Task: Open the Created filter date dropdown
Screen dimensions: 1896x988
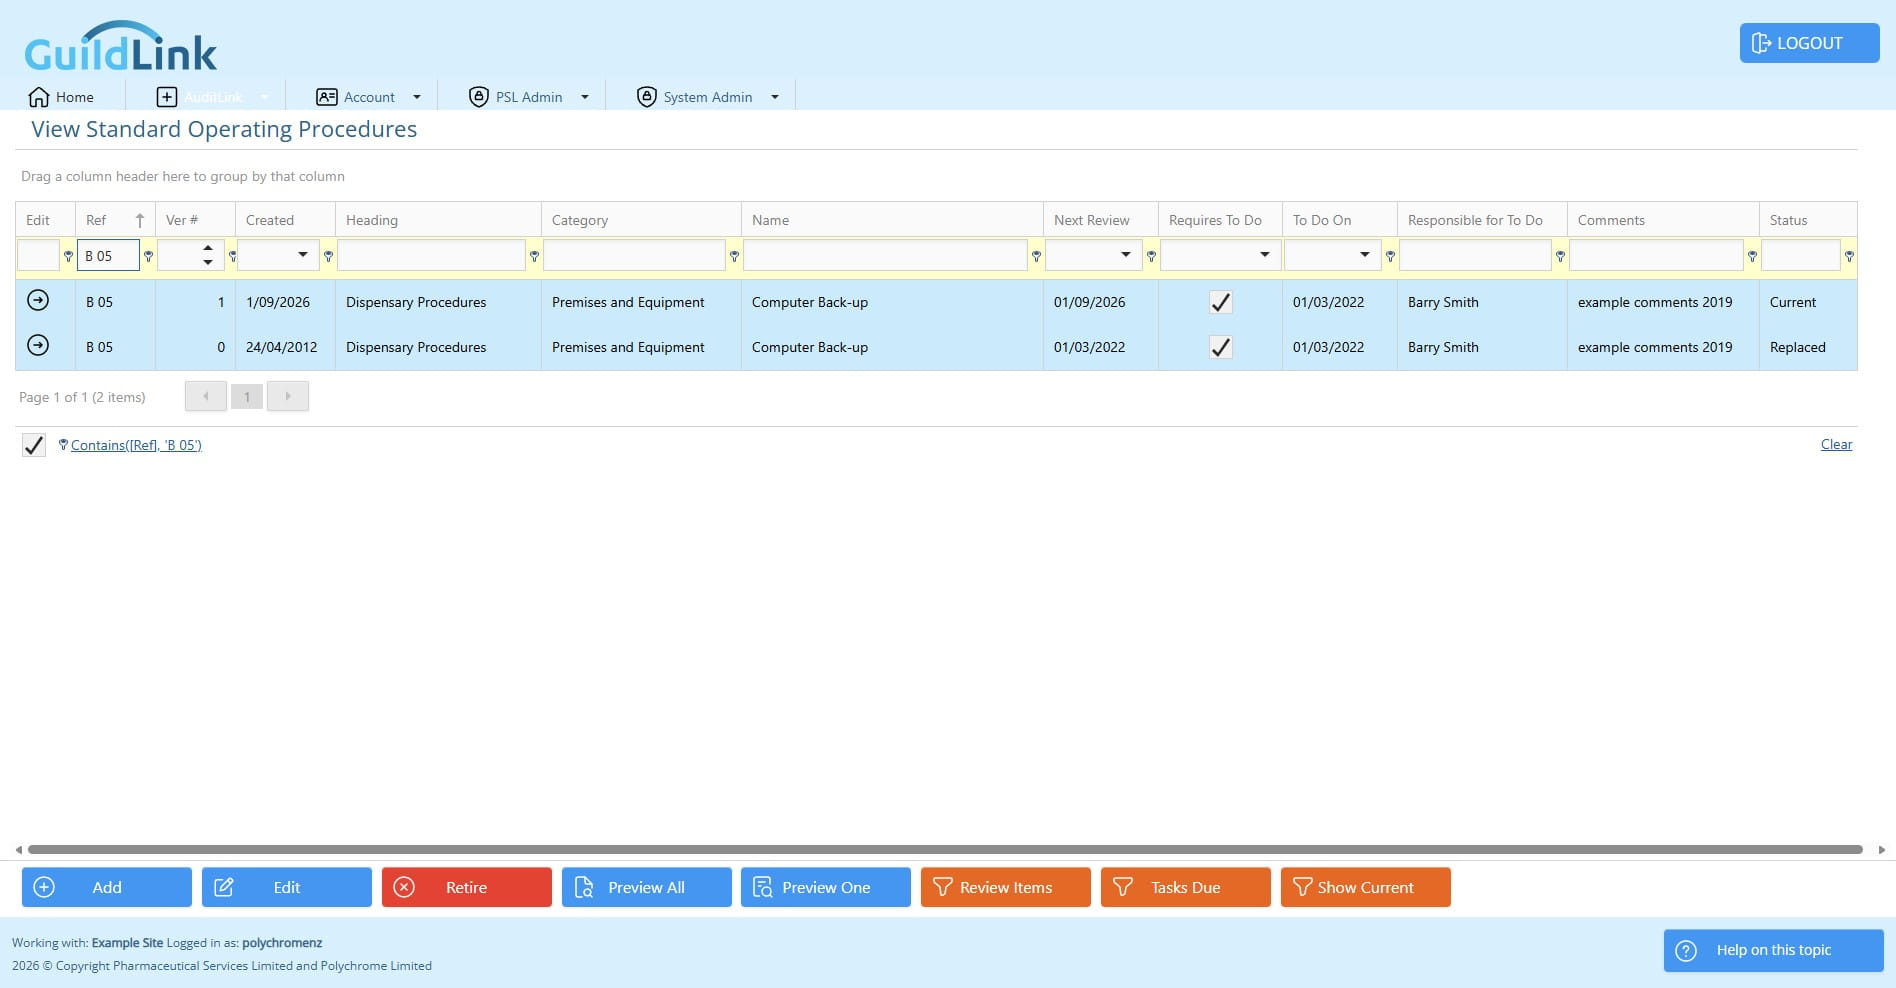Action: coord(302,255)
